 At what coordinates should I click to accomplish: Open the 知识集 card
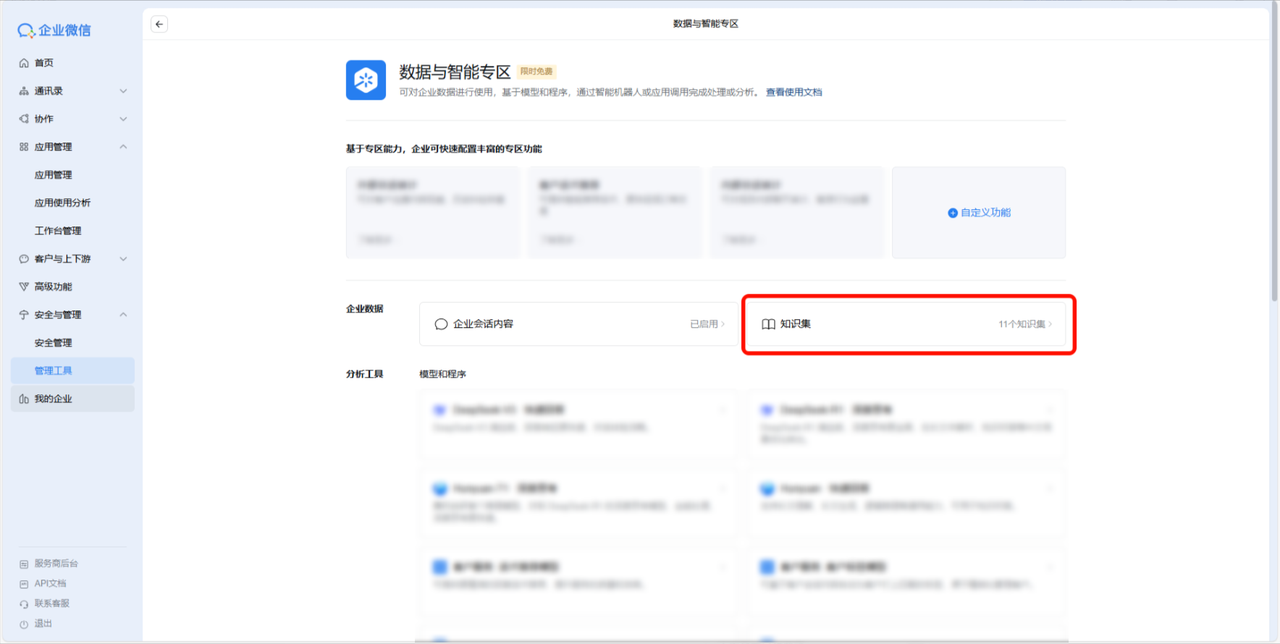[907, 324]
